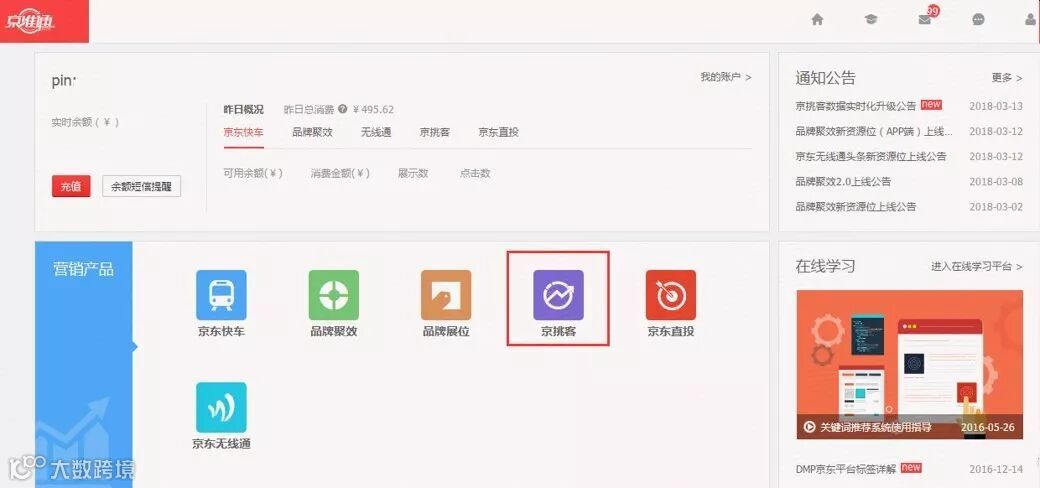Open the mail icon with 99 badge

[x=925, y=19]
